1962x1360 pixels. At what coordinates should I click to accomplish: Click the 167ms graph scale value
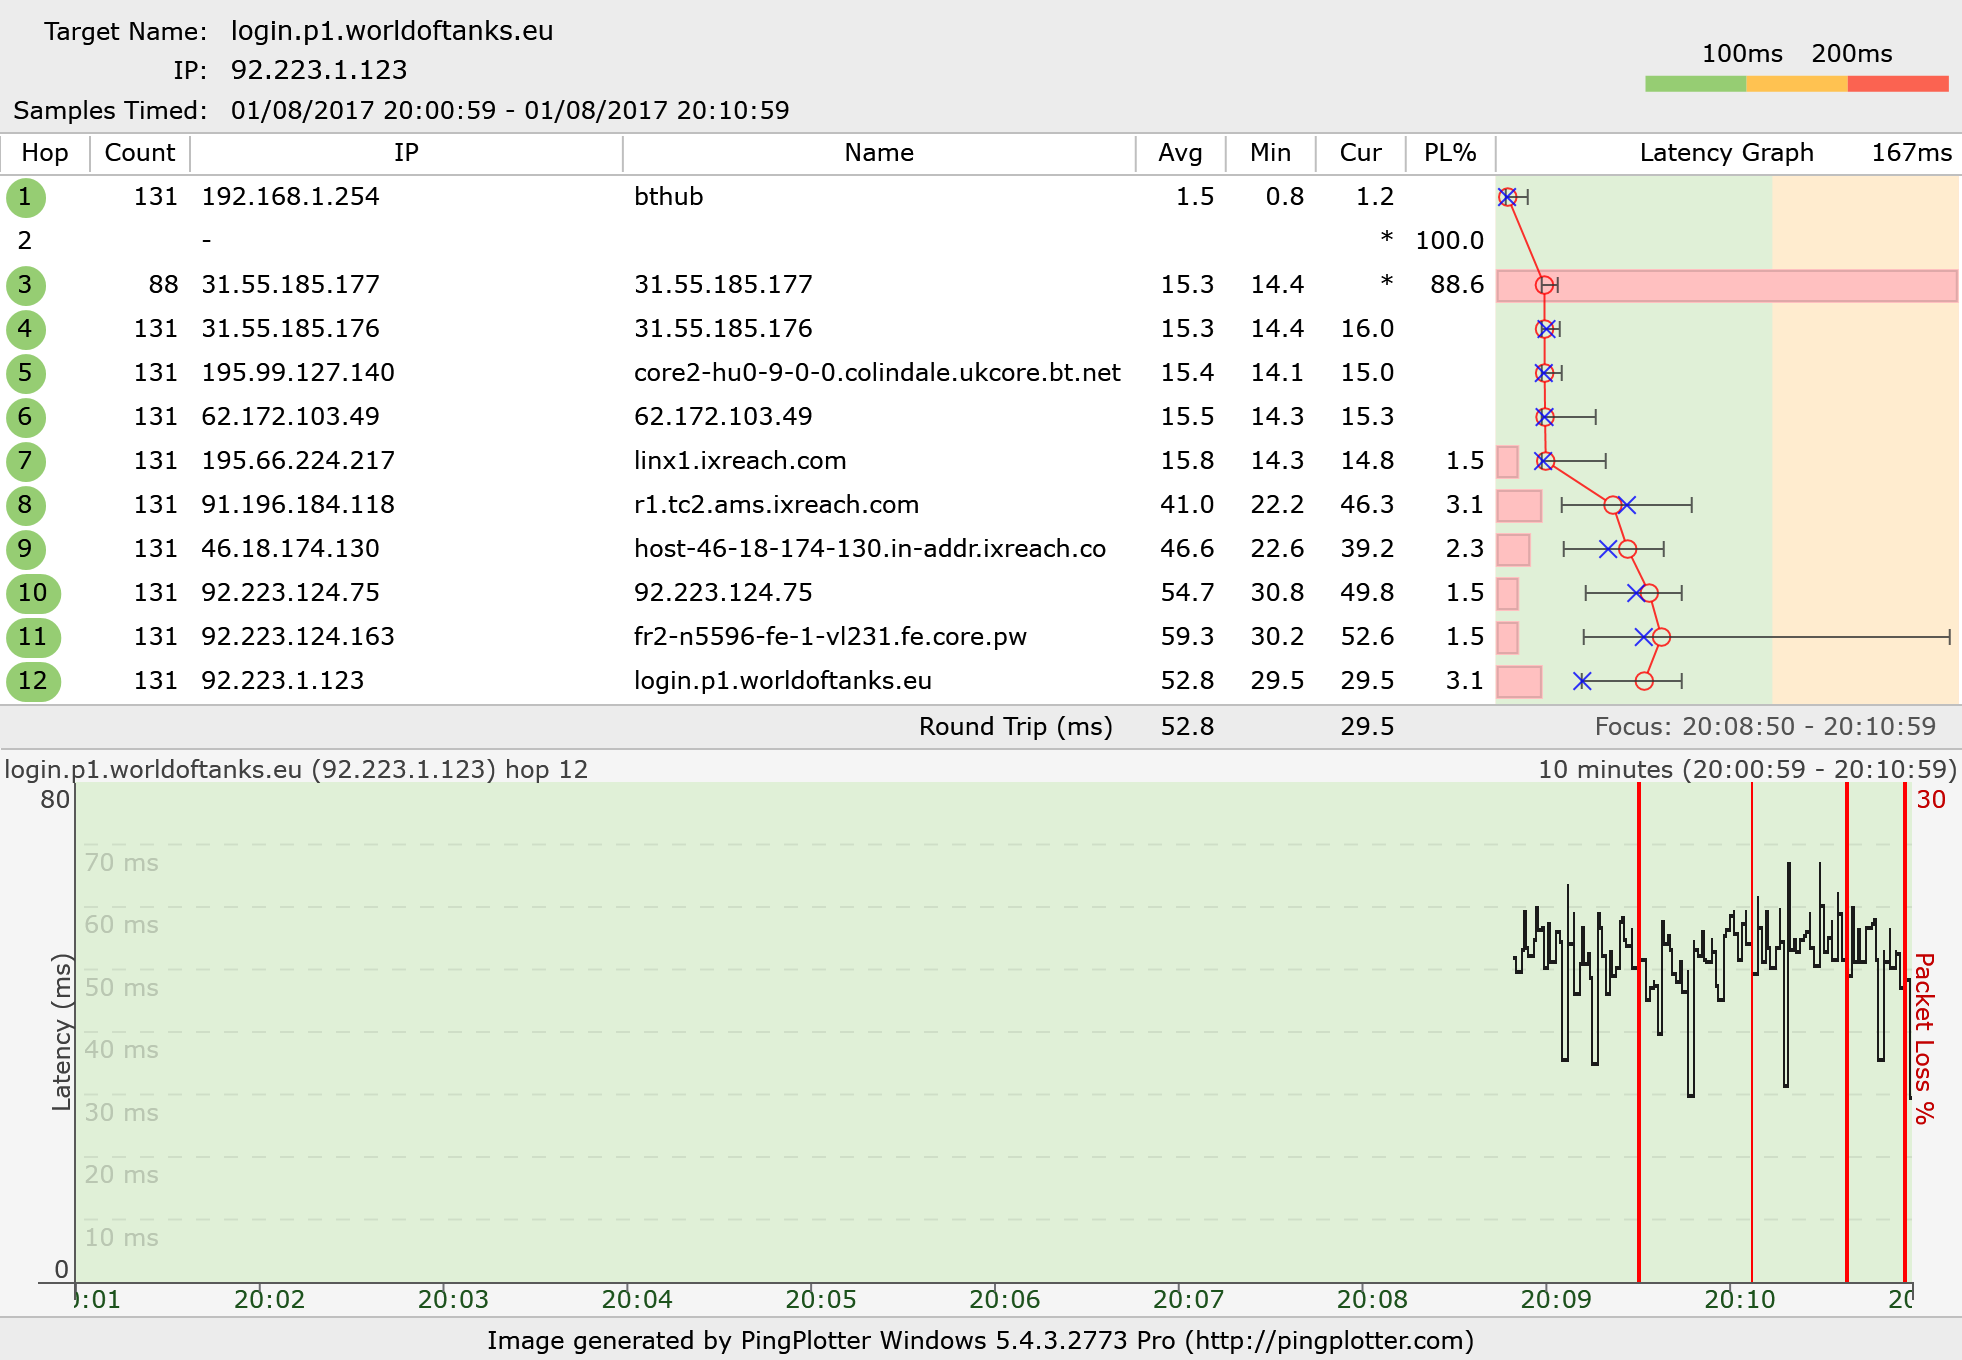click(x=1911, y=153)
